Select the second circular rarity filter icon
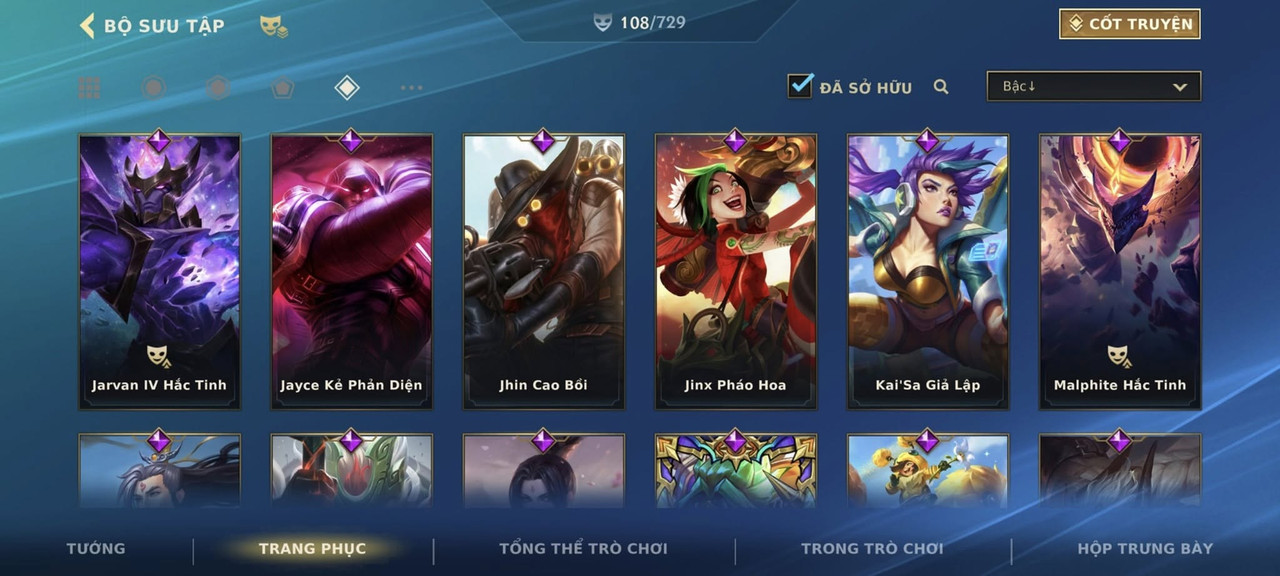This screenshot has width=1280, height=576. (218, 88)
